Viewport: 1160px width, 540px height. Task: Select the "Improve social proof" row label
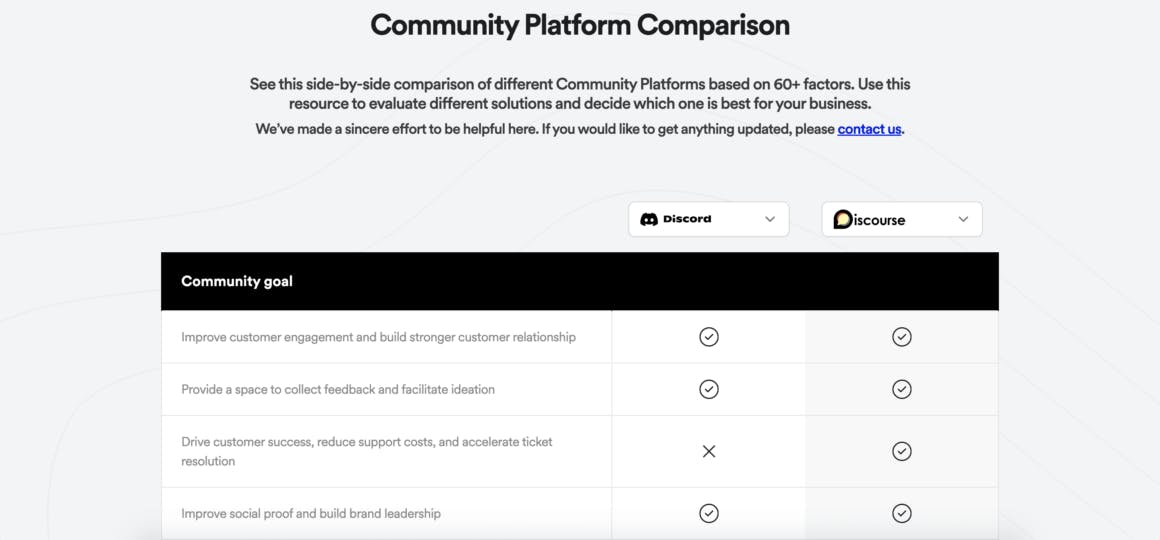click(311, 513)
